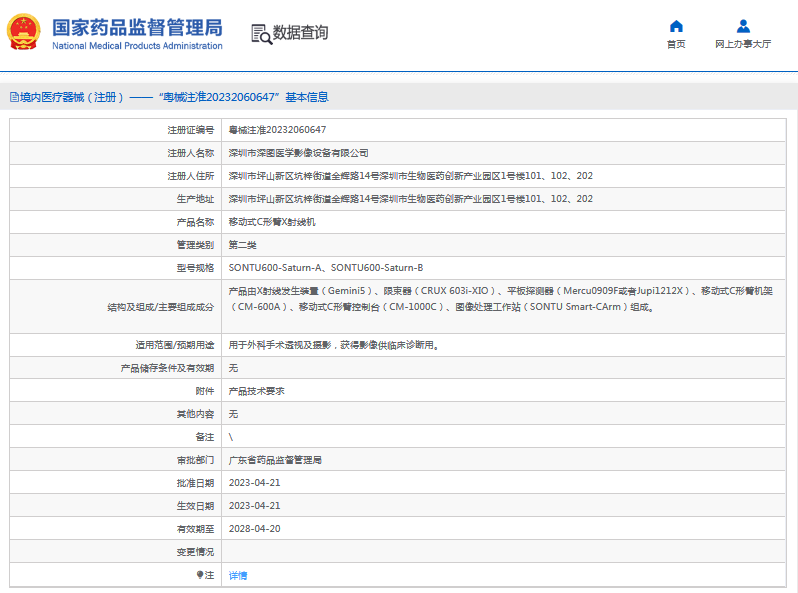Open the 详情 details link

[238, 576]
